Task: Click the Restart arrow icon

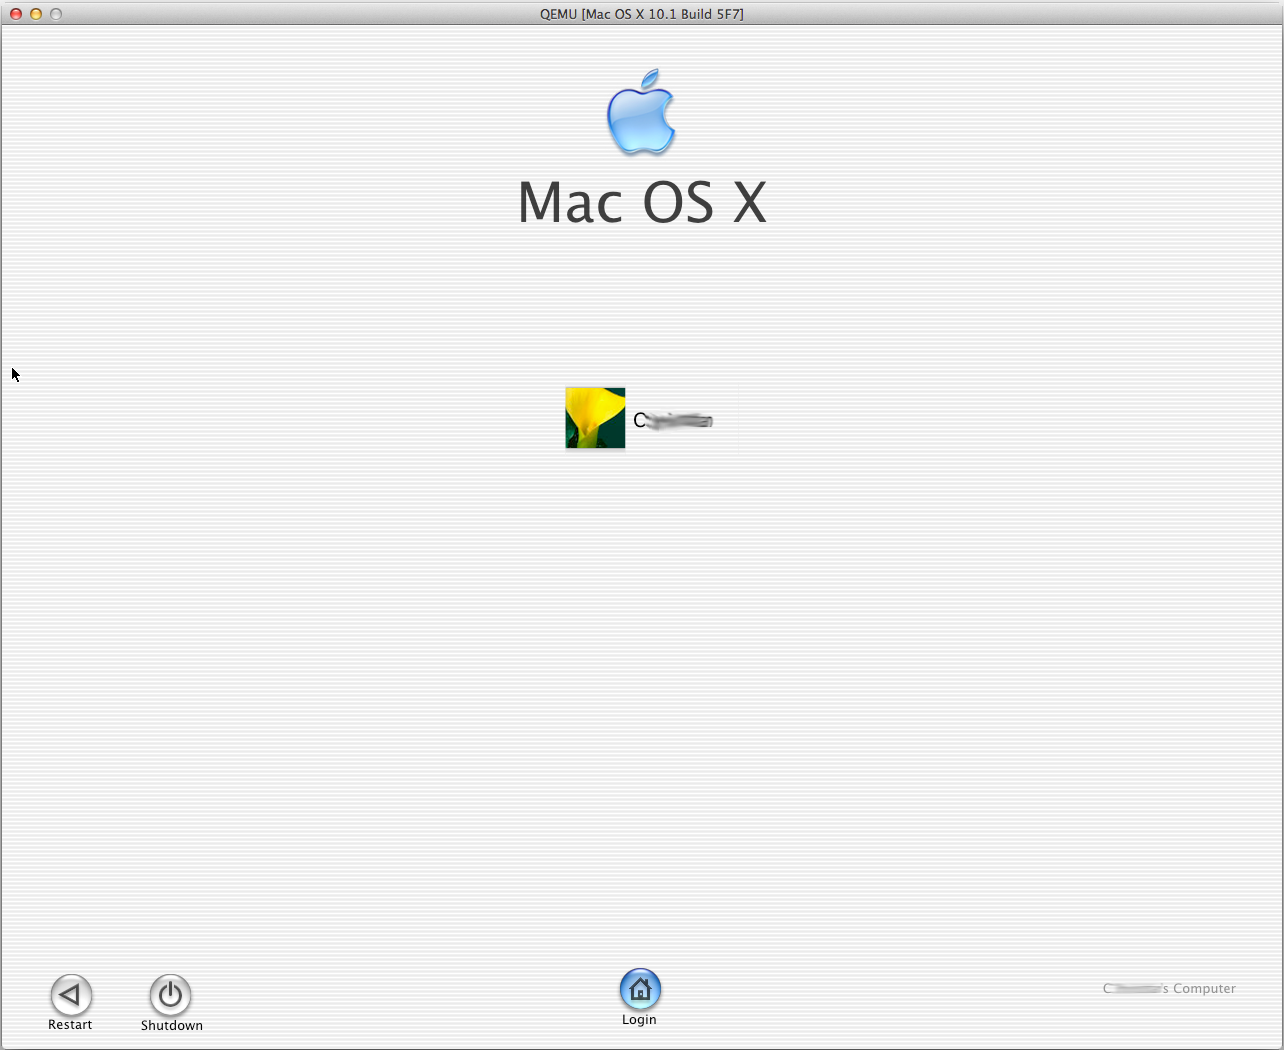Action: 71,995
